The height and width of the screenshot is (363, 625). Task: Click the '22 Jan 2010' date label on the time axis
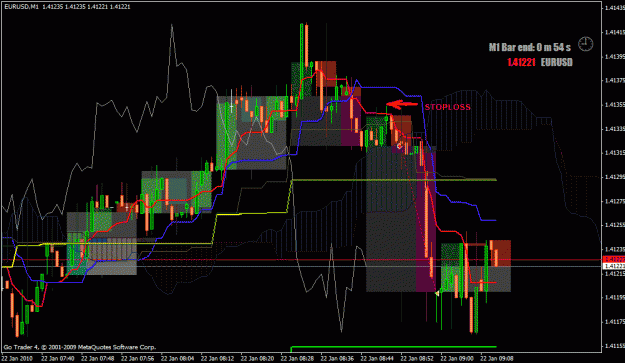[x=18, y=358]
